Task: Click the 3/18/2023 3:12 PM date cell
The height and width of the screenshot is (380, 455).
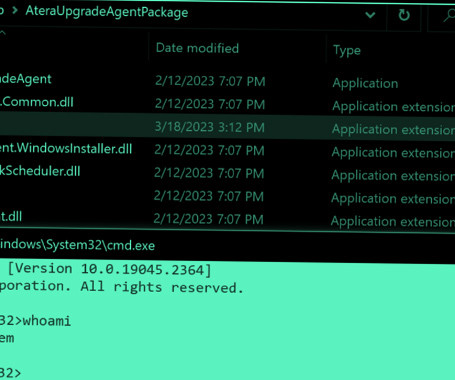Action: coord(210,127)
